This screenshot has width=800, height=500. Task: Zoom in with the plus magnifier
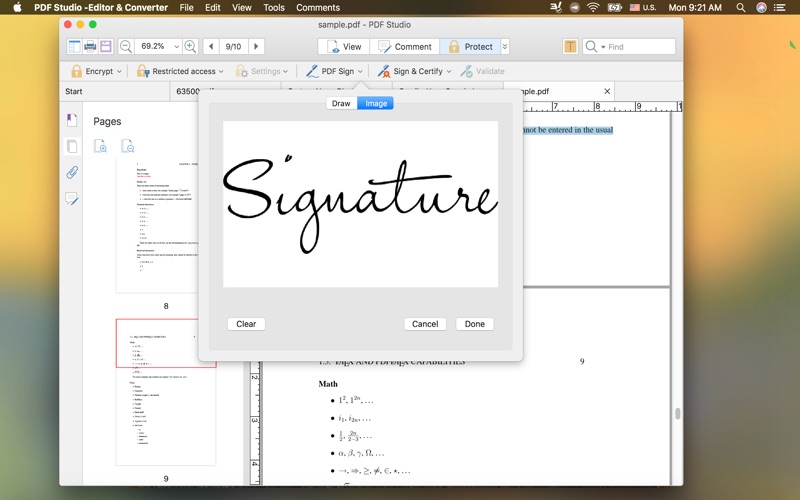pos(190,46)
